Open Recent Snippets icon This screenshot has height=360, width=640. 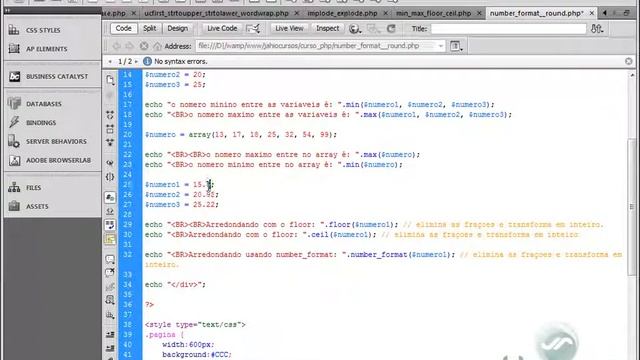[x=110, y=300]
